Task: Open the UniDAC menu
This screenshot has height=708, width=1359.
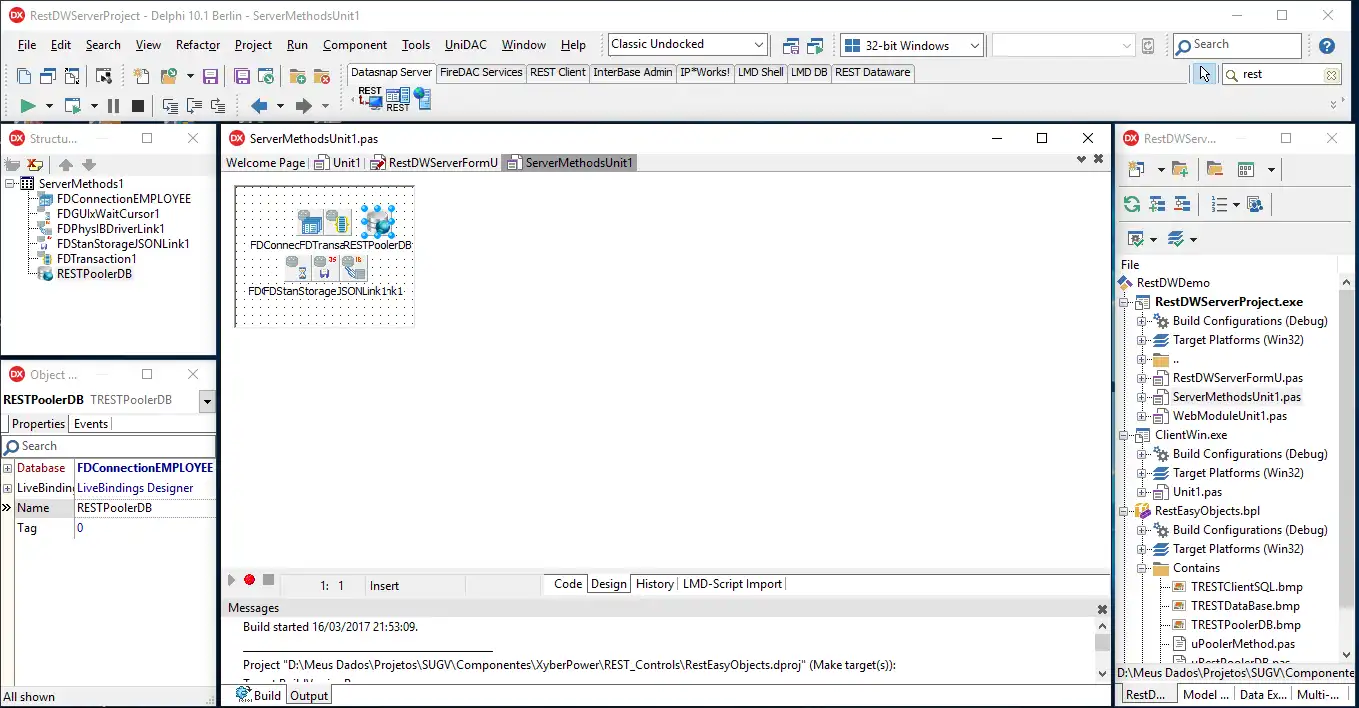Action: [467, 45]
